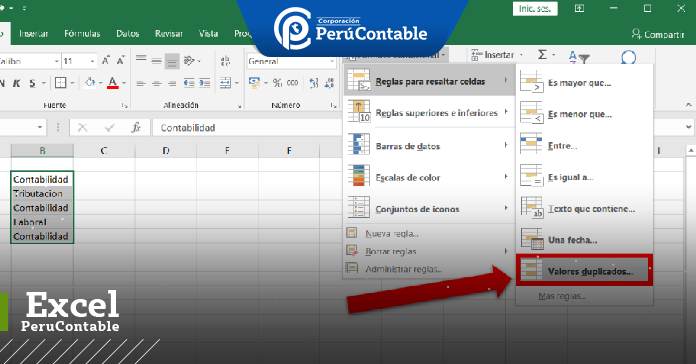The height and width of the screenshot is (364, 696).
Task: Open Conjuntos de iconos submenu
Action: tap(429, 209)
